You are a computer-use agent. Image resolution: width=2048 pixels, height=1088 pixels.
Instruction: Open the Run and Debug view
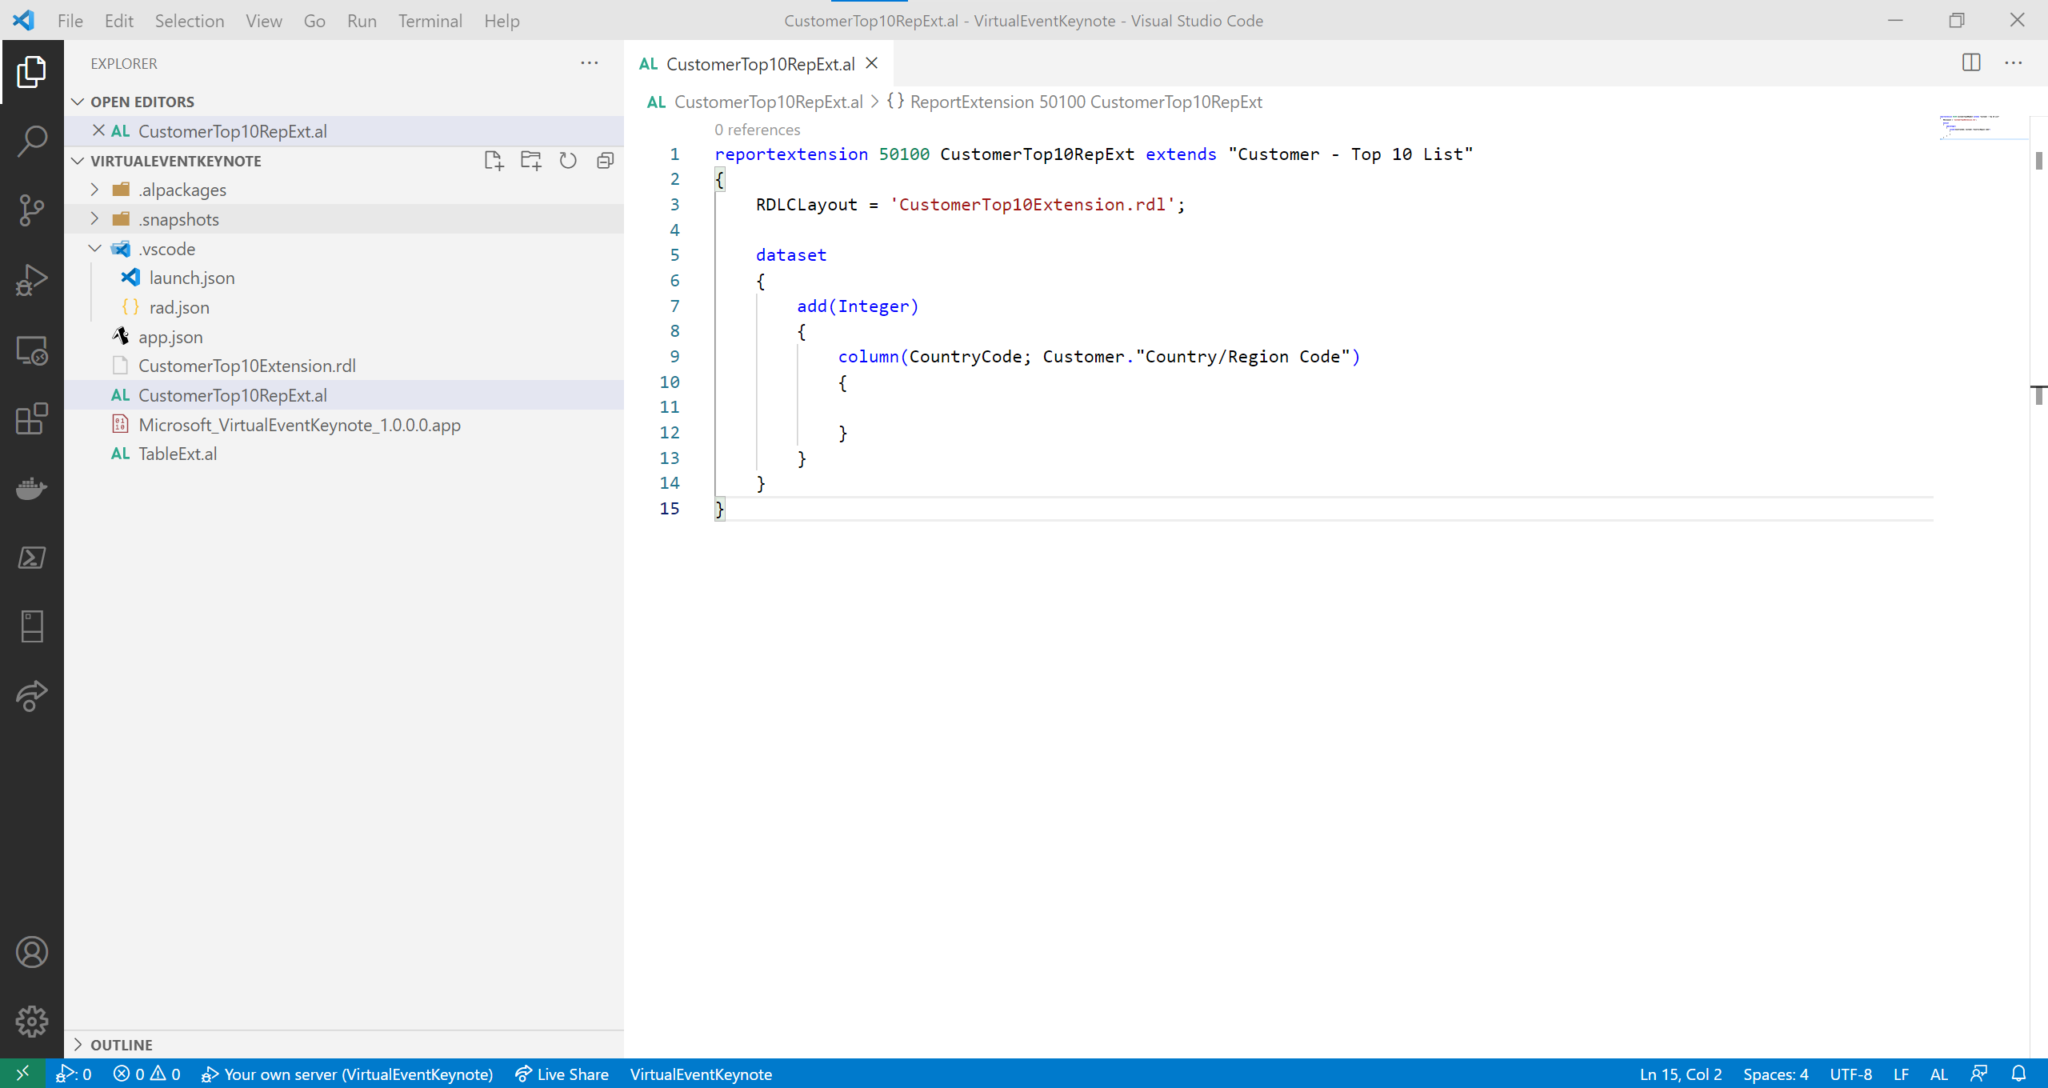[x=33, y=280]
